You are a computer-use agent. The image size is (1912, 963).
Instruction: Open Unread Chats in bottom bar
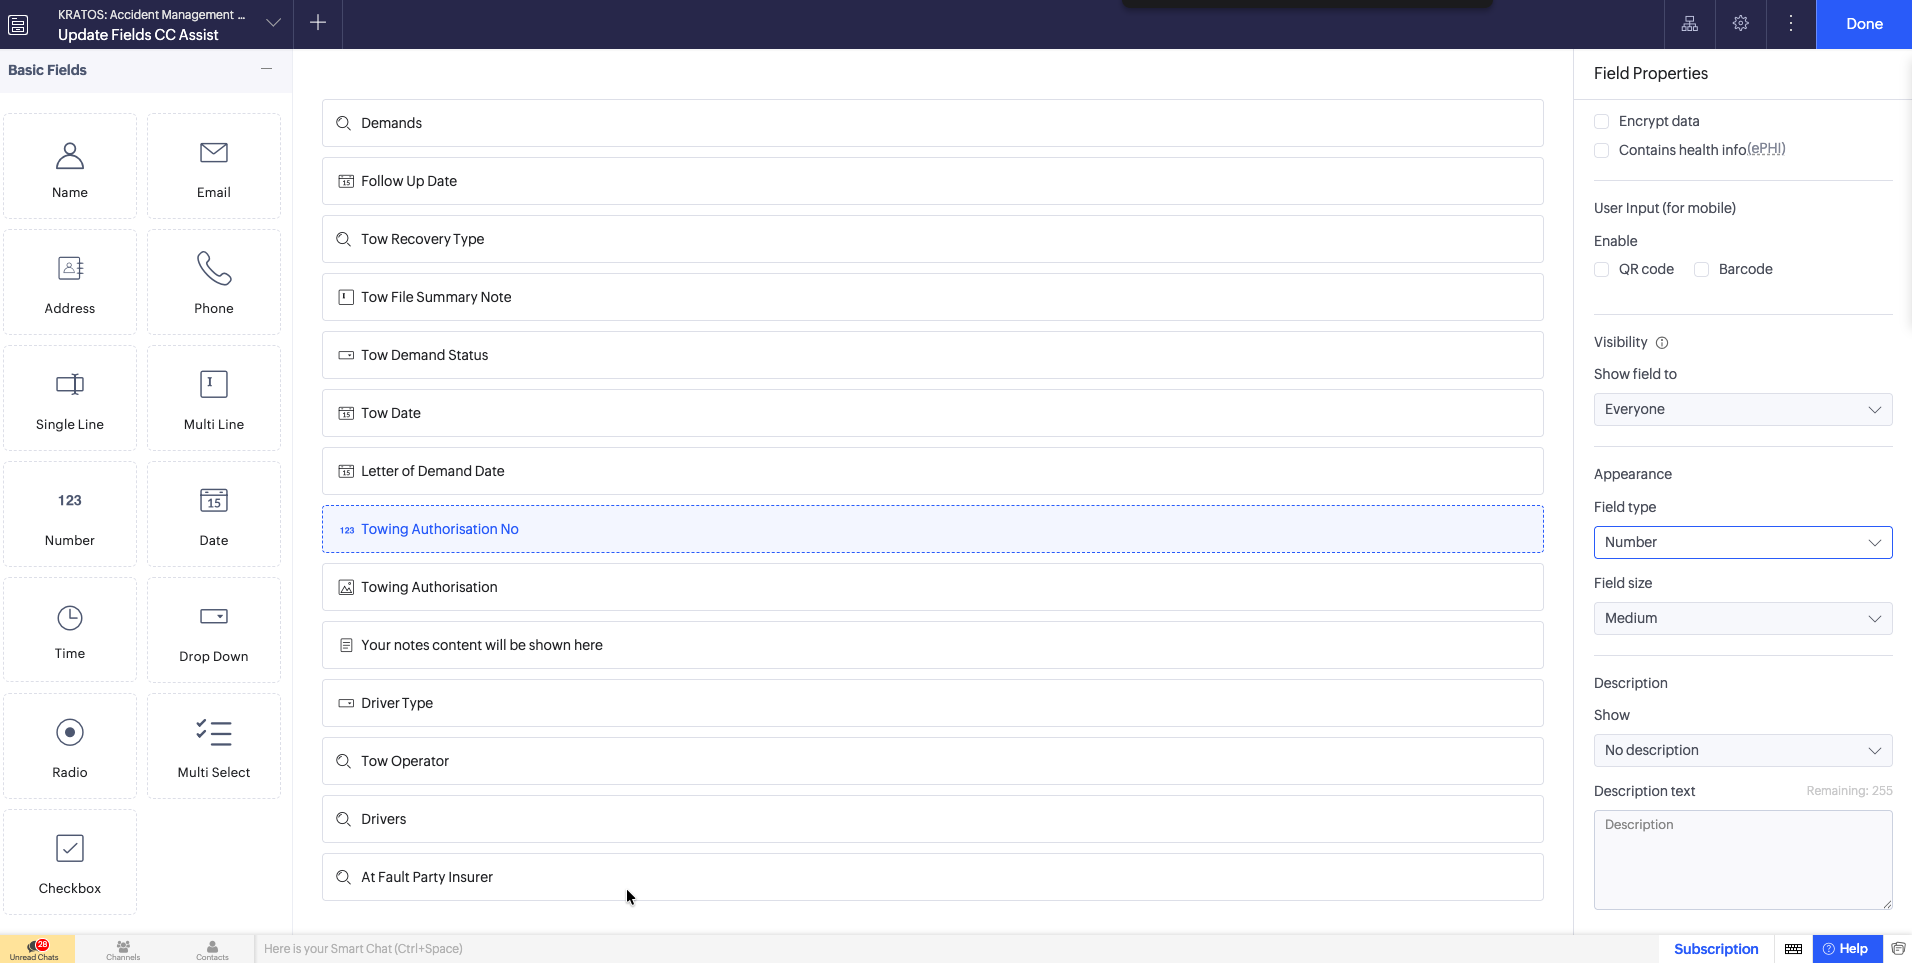[36, 949]
